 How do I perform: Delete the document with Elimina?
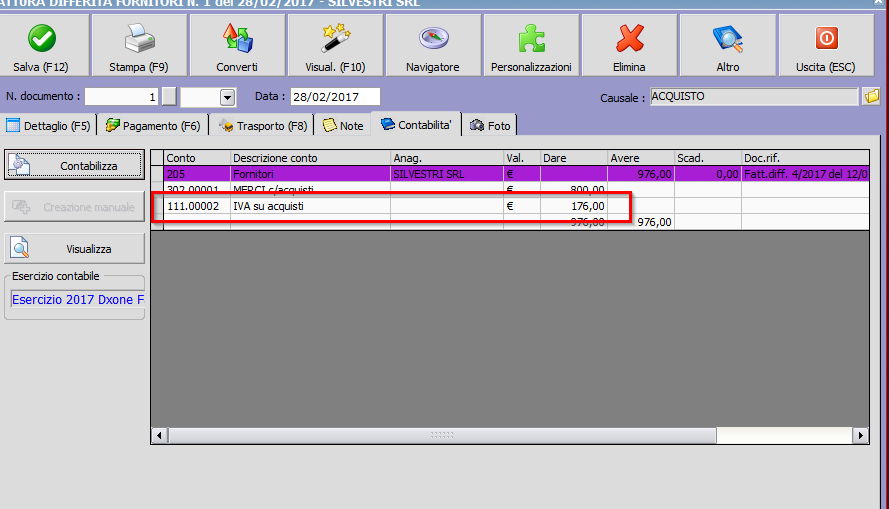pos(629,45)
